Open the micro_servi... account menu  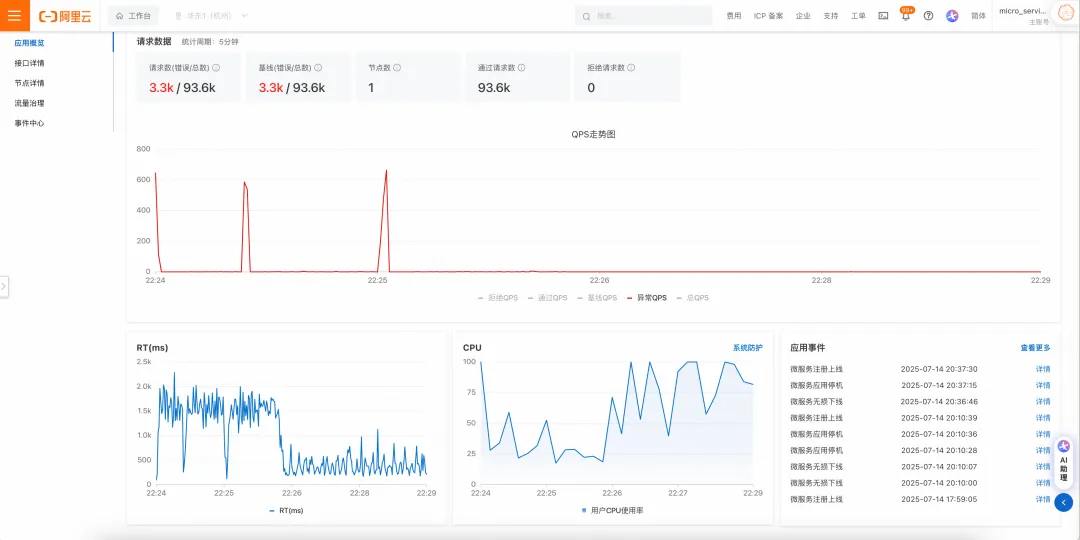coord(1024,16)
